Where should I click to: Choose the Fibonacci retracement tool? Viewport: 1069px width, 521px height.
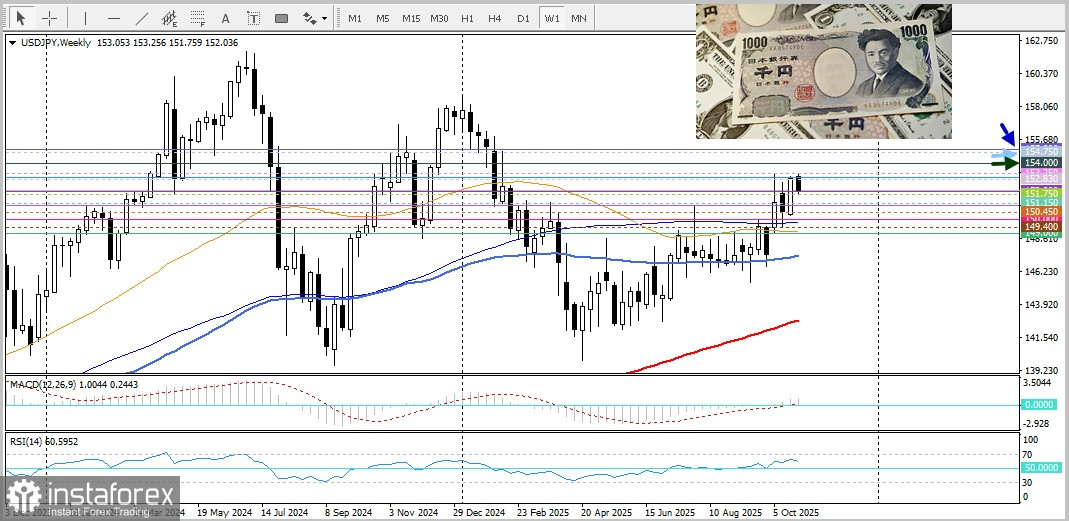point(198,18)
